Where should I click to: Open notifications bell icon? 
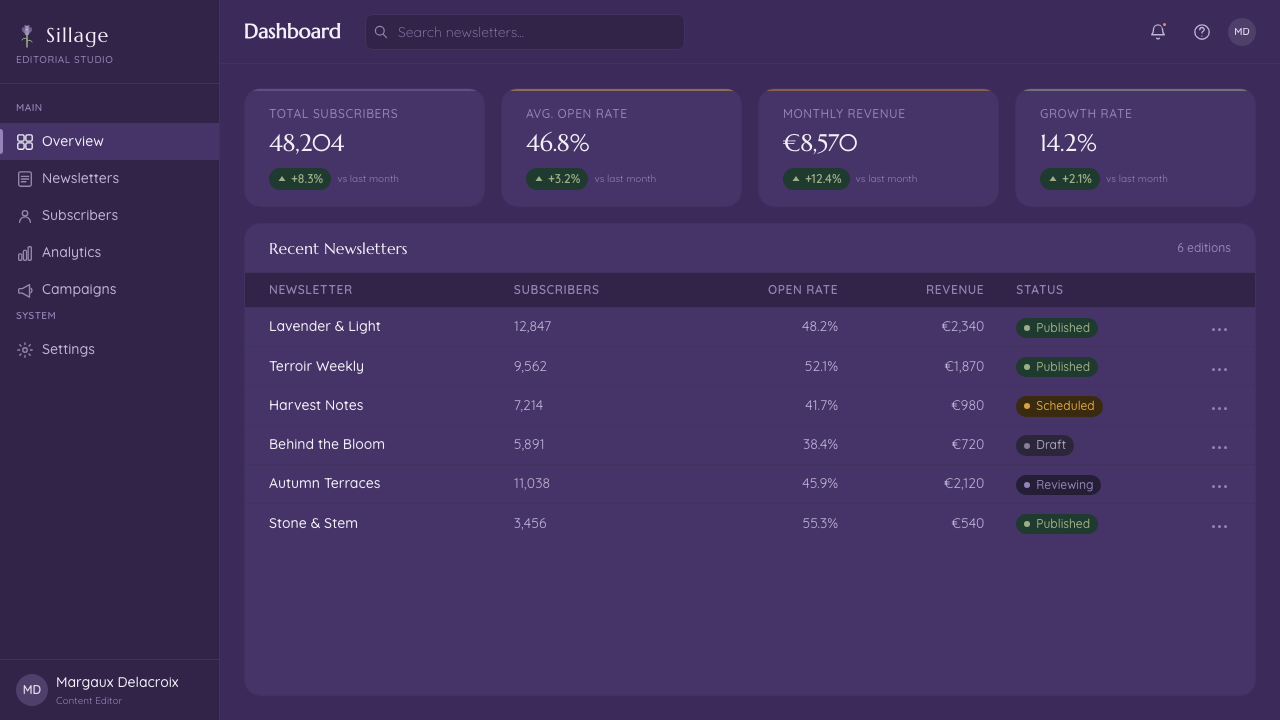1158,32
